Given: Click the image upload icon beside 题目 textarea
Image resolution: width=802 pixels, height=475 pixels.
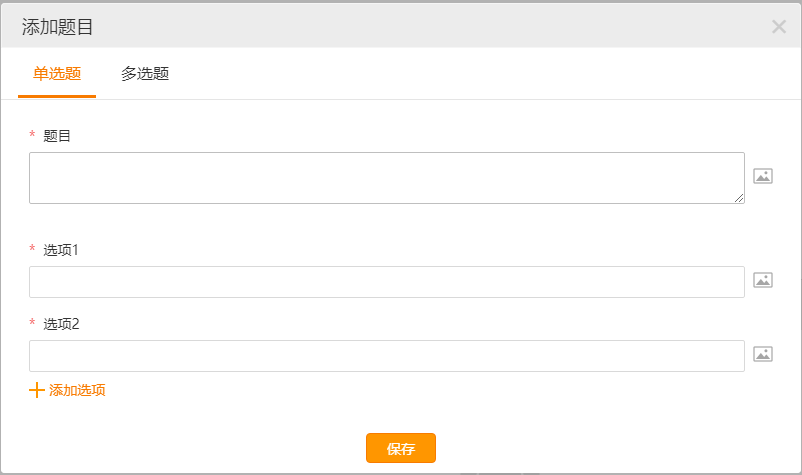Looking at the screenshot, I should (763, 176).
